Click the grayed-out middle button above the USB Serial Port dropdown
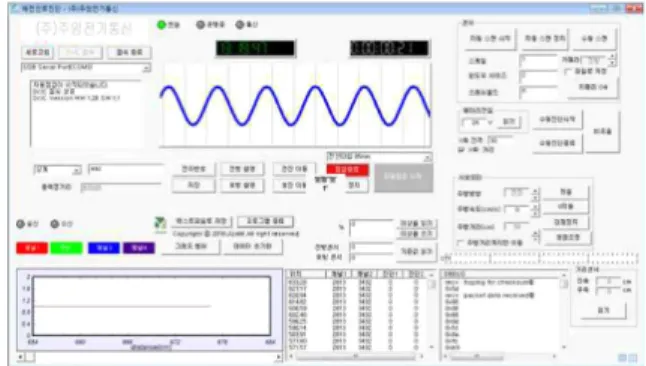Image resolution: width=646 pixels, height=366 pixels. click(x=81, y=52)
